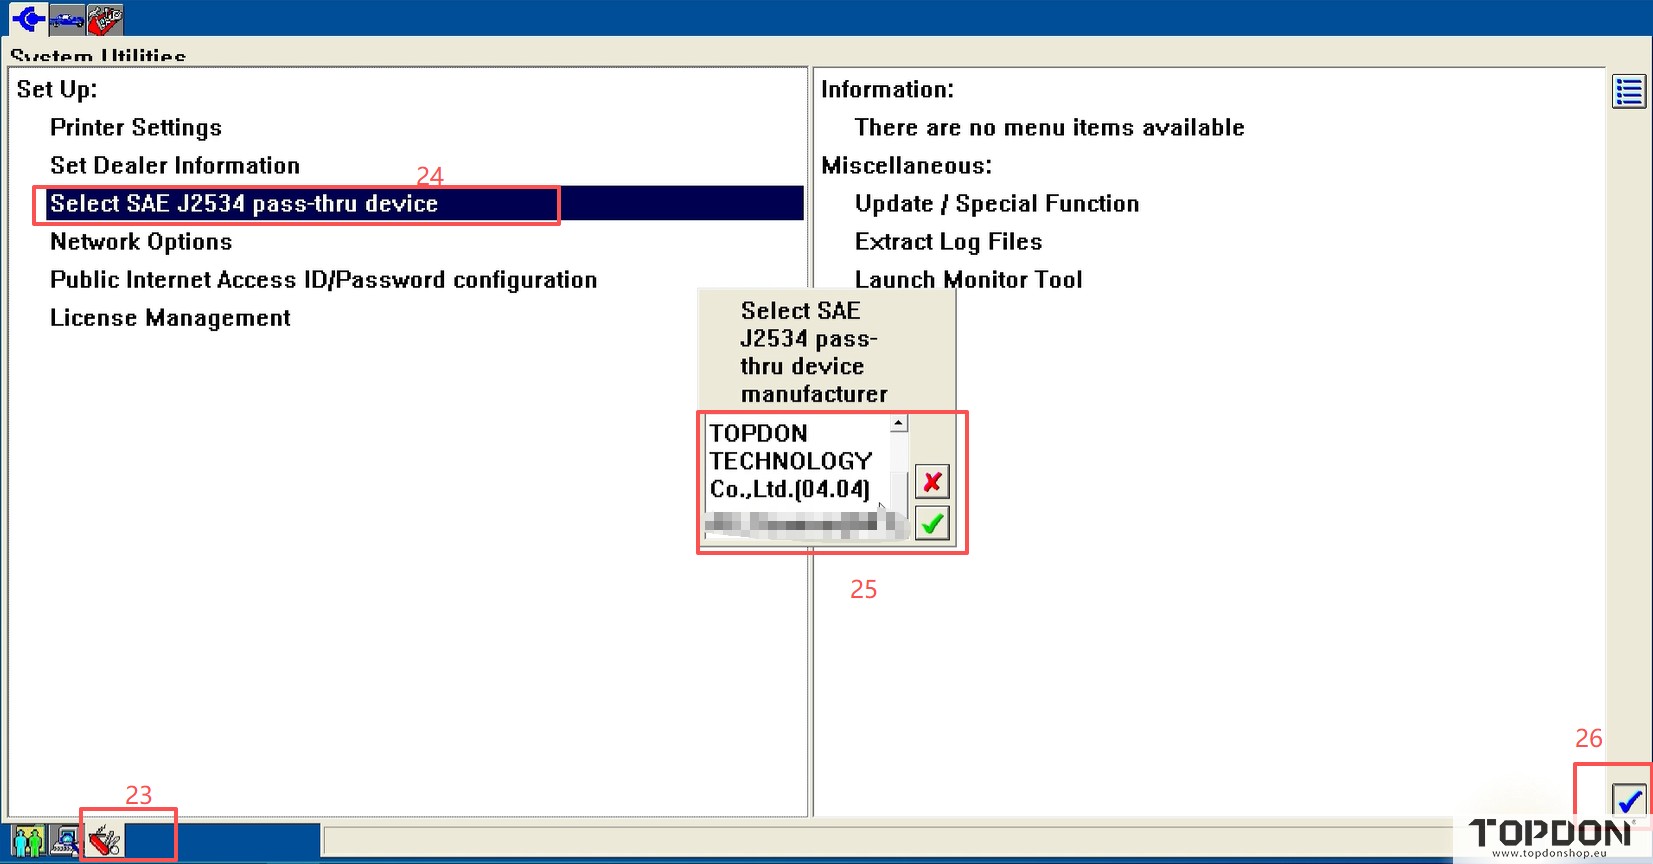The width and height of the screenshot is (1653, 864).
Task: Choose Update / Special Function
Action: pos(997,204)
